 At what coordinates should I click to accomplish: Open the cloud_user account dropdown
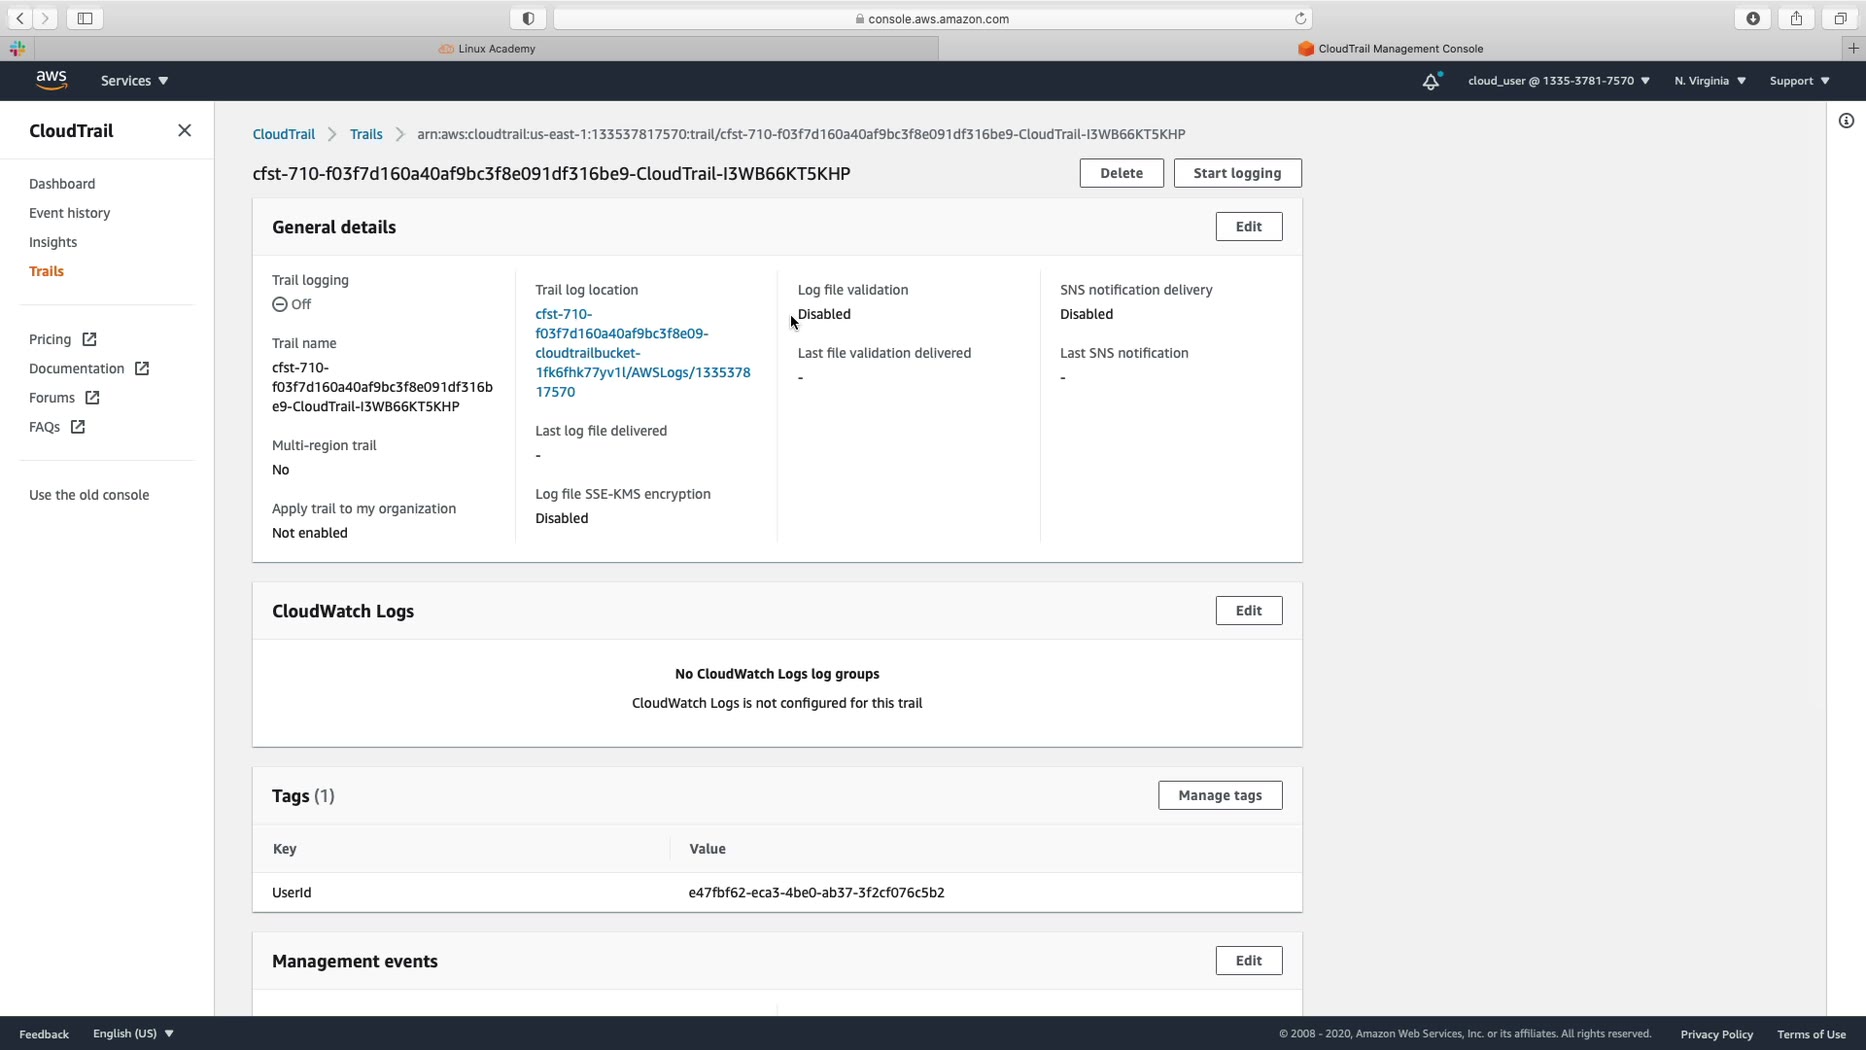point(1558,81)
